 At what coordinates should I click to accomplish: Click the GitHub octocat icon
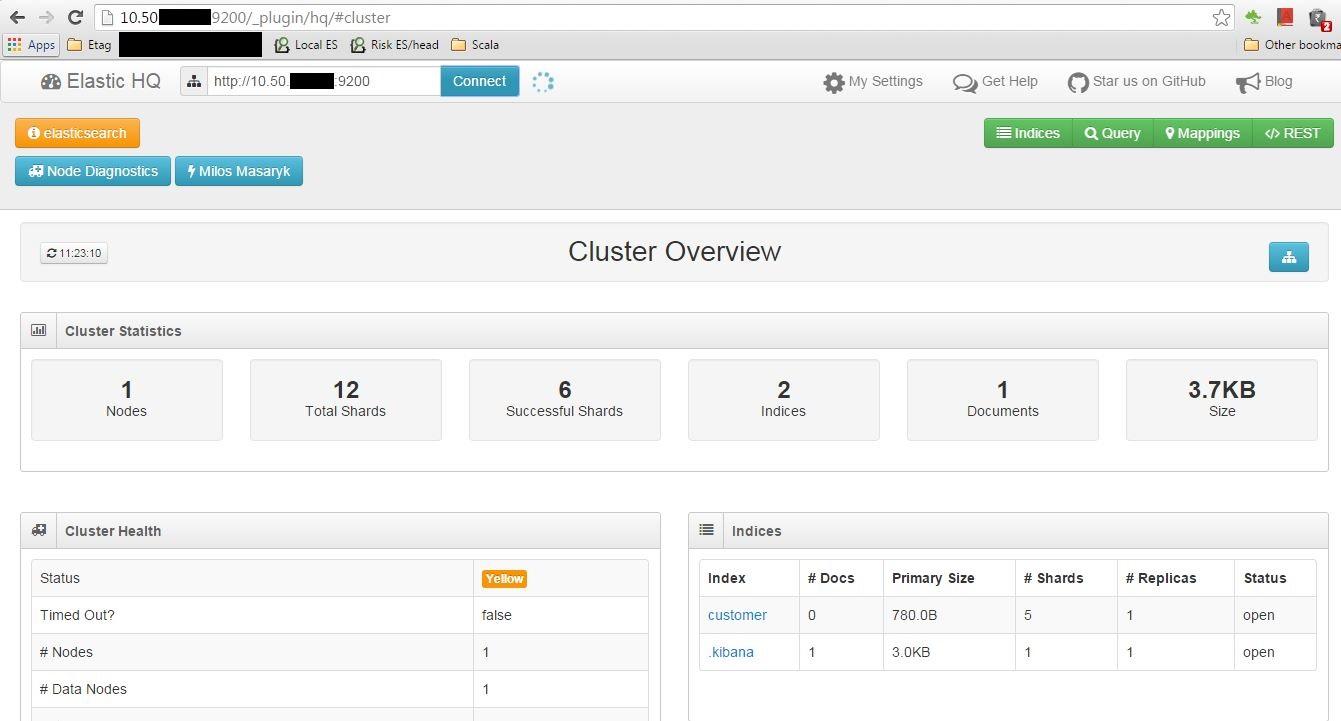1078,82
